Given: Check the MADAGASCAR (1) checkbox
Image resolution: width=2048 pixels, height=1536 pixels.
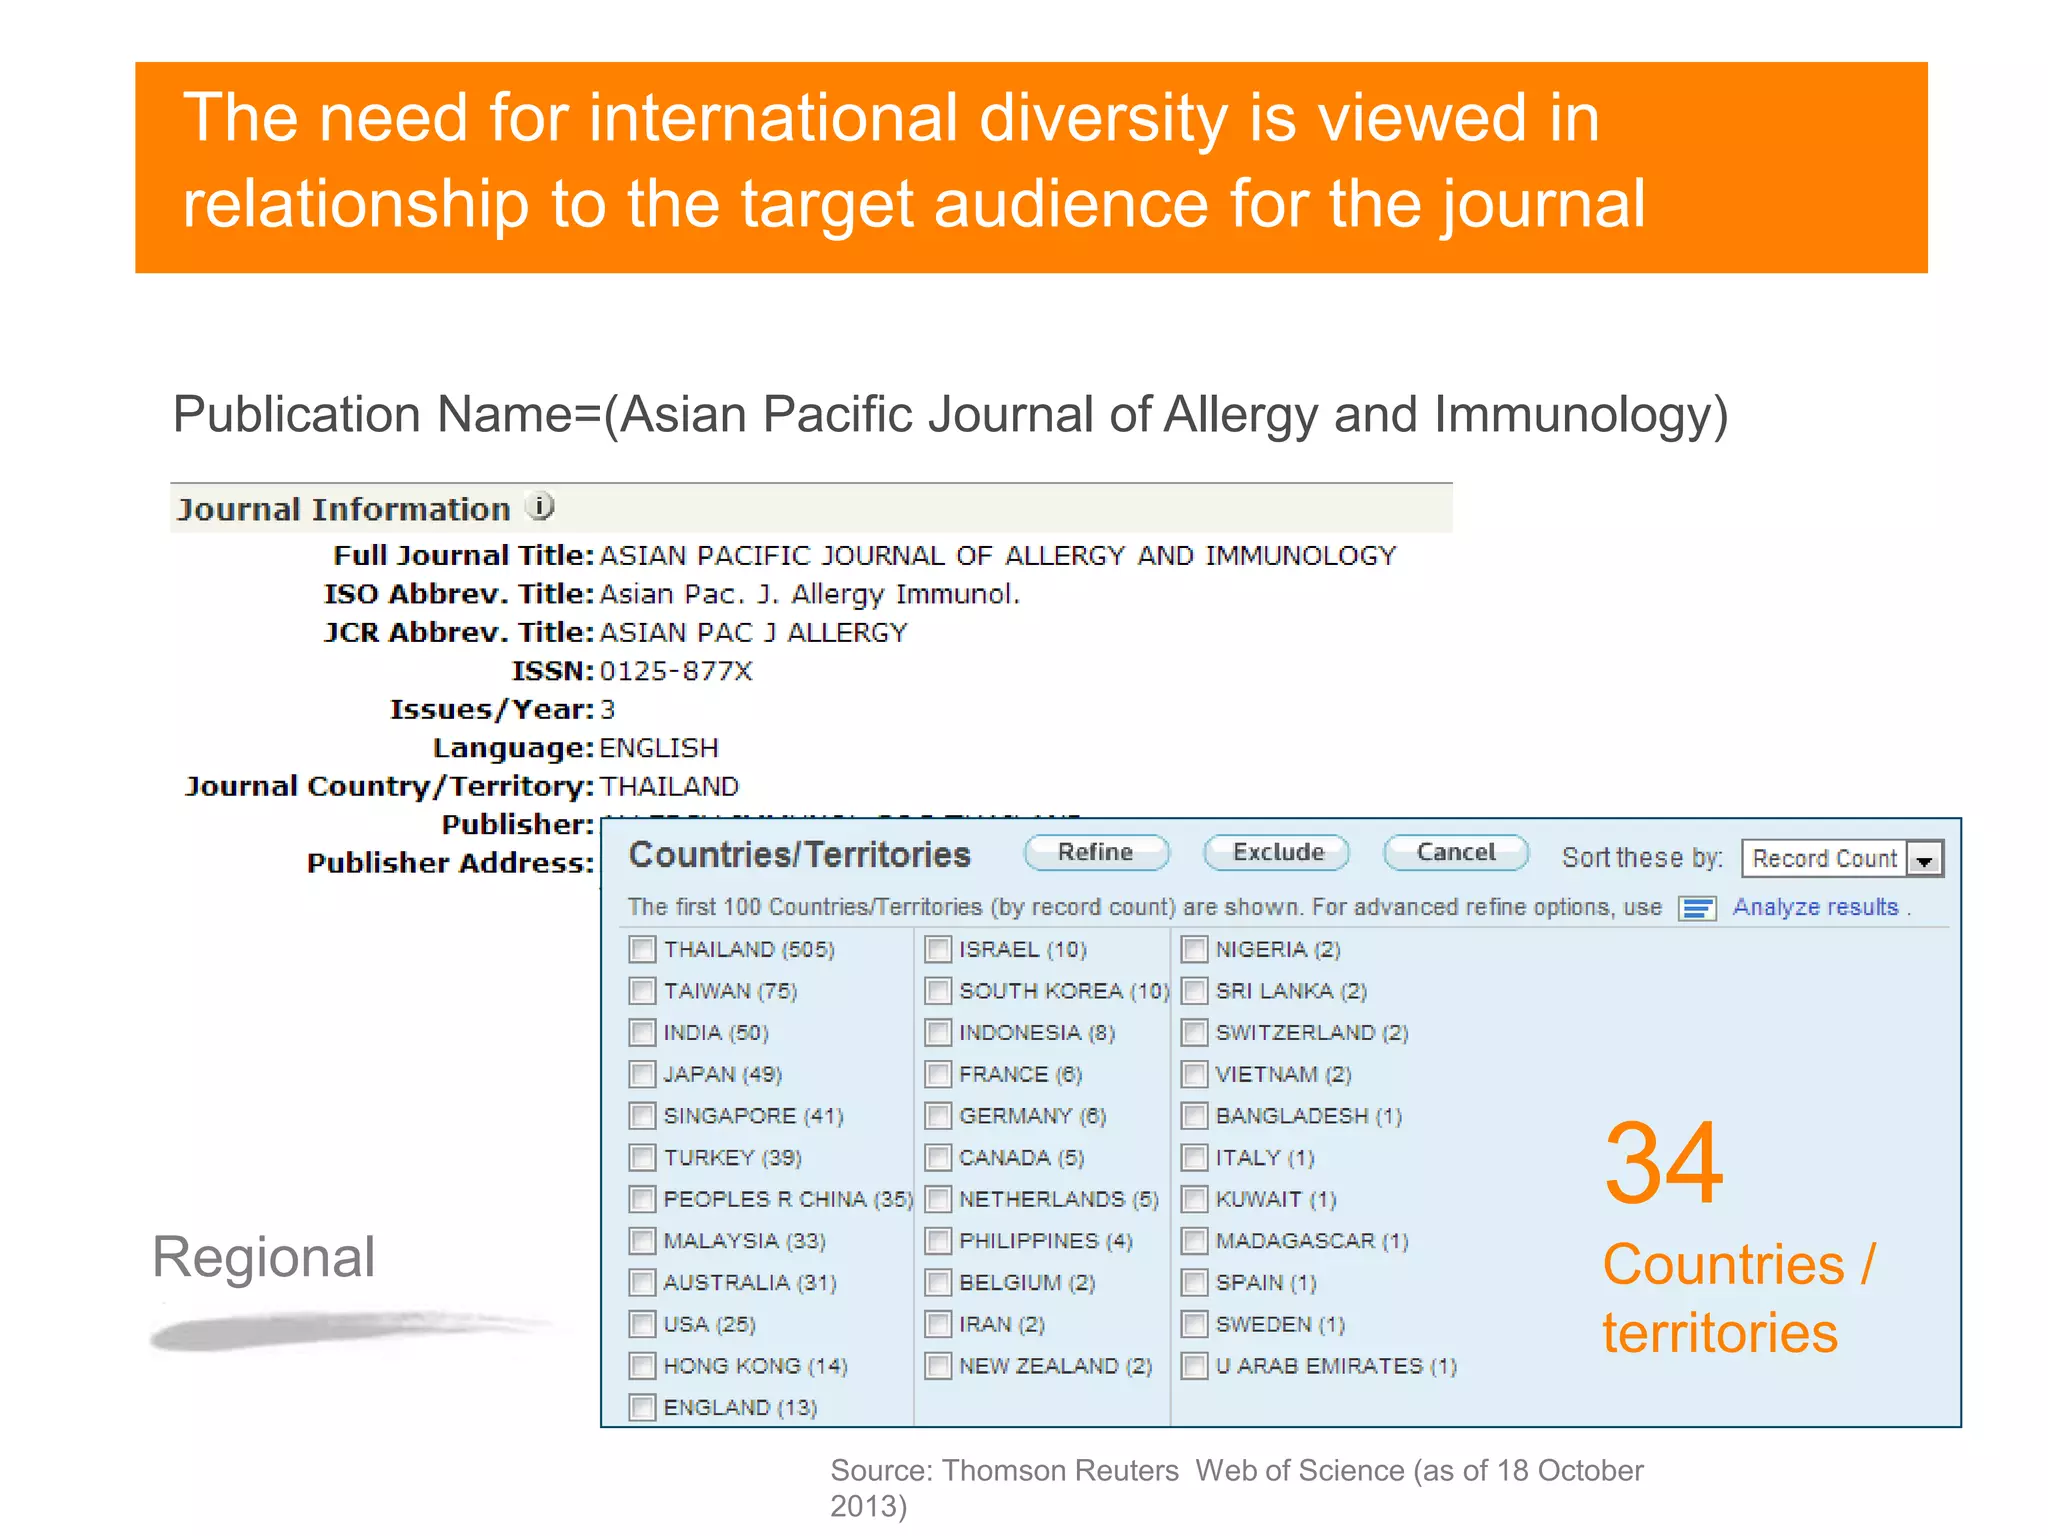Looking at the screenshot, I should [x=1194, y=1241].
